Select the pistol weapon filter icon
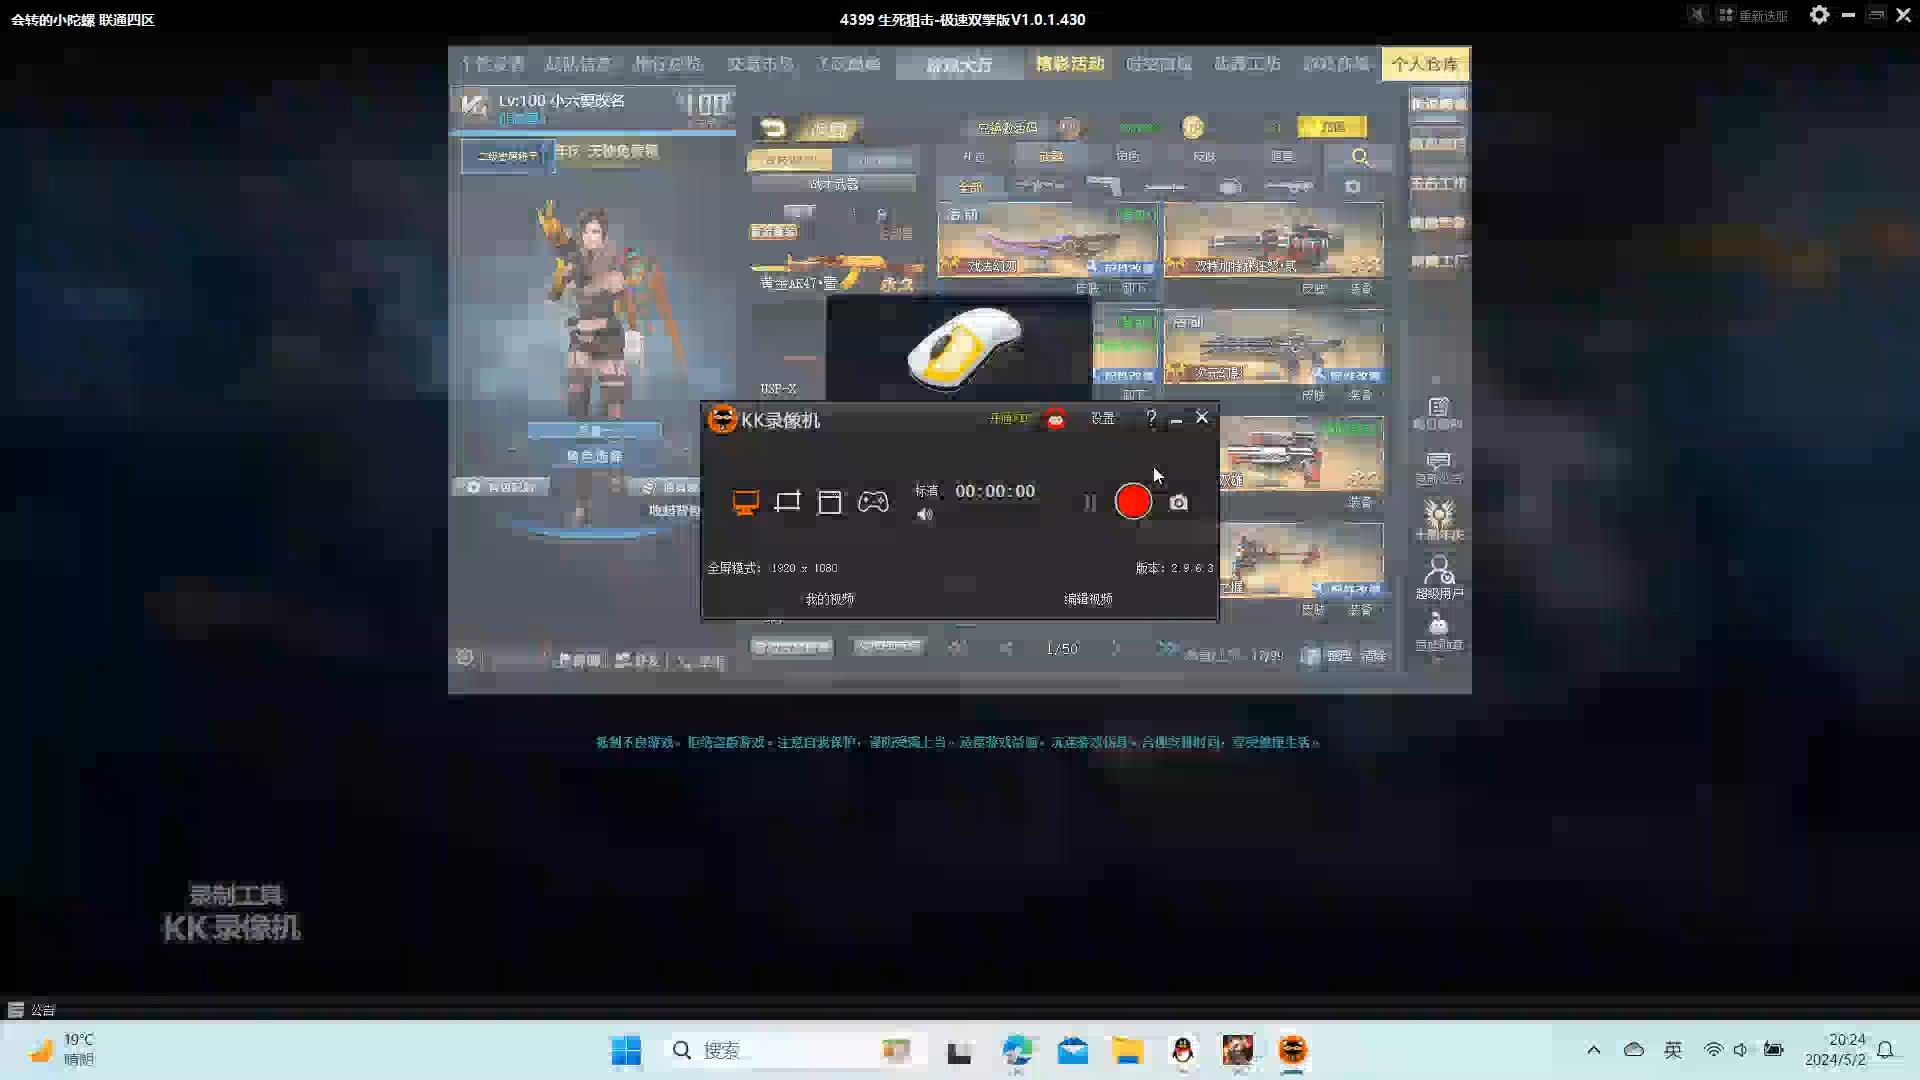This screenshot has height=1080, width=1920. (1104, 186)
